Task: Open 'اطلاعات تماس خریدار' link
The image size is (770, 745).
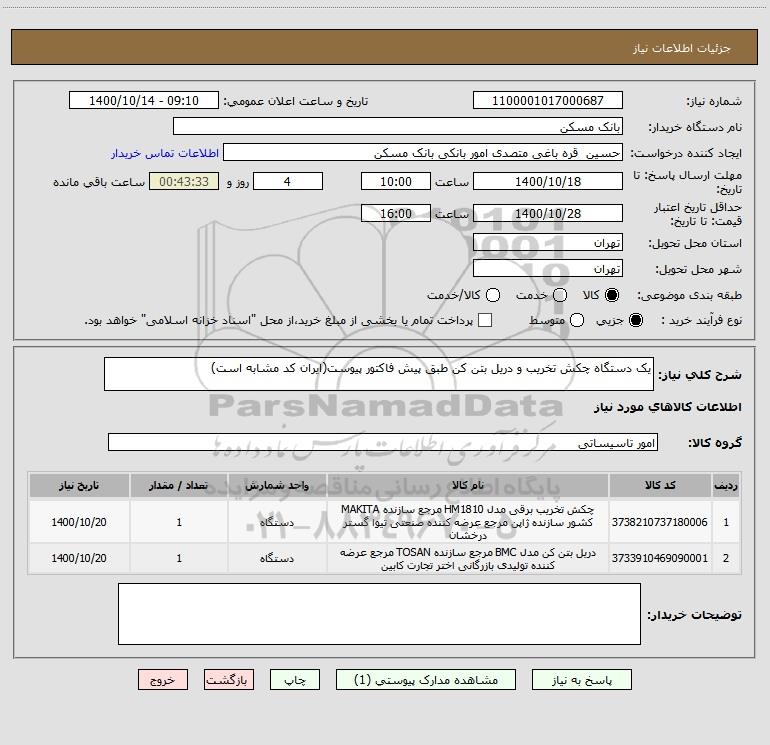Action: point(163,153)
